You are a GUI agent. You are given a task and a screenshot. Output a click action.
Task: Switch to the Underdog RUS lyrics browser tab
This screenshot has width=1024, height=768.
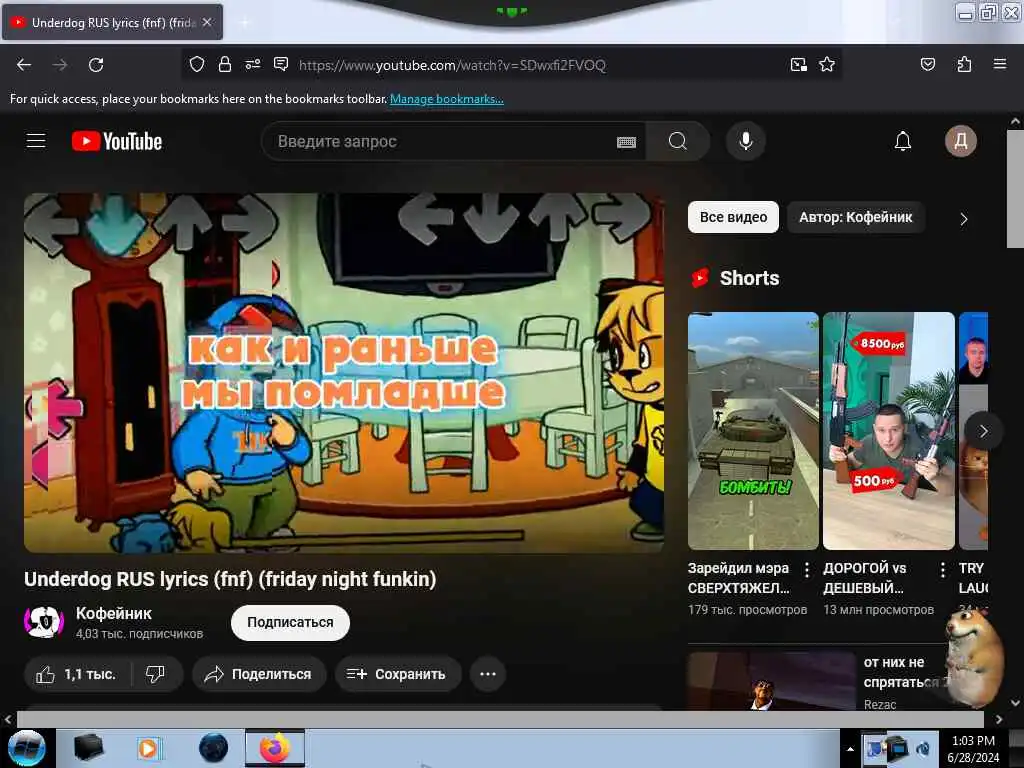[112, 22]
